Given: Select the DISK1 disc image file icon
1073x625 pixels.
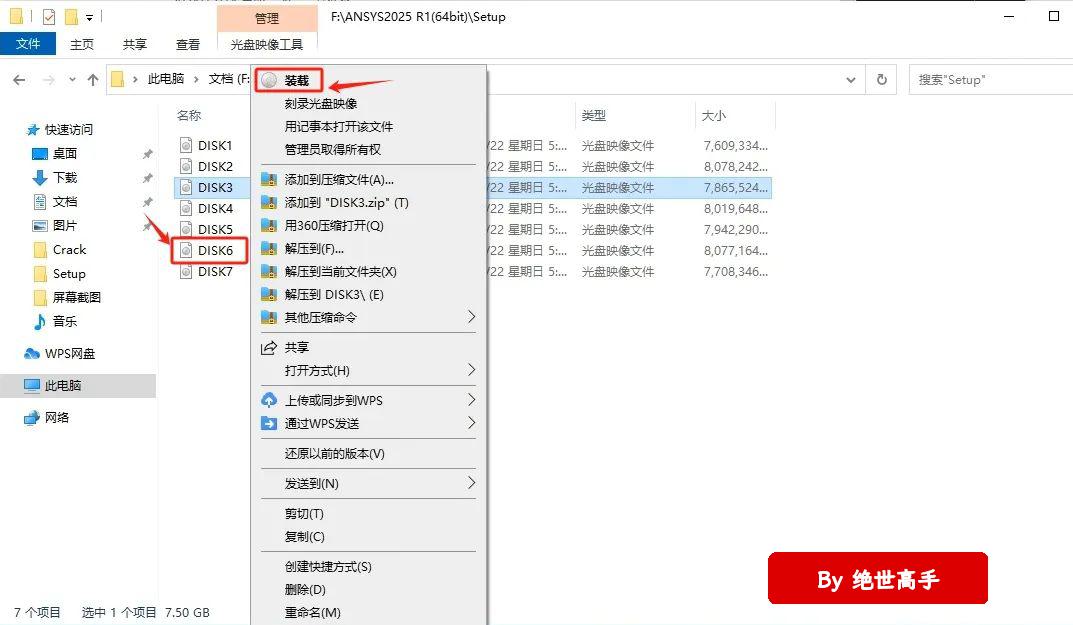Looking at the screenshot, I should click(186, 146).
